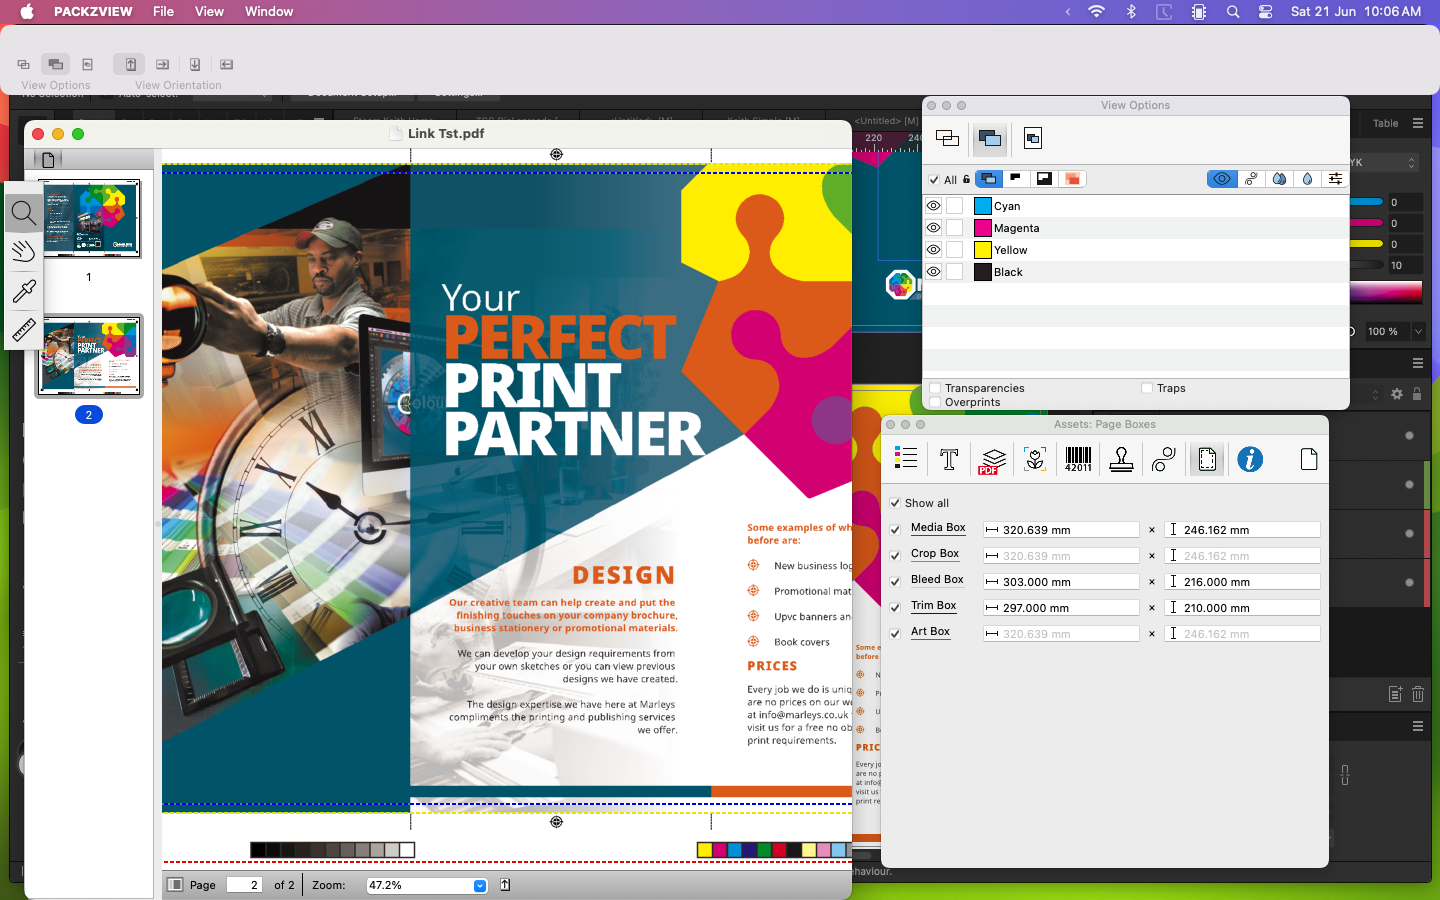1440x900 pixels.
Task: Uncheck the Trim Box checkbox
Action: click(x=895, y=608)
